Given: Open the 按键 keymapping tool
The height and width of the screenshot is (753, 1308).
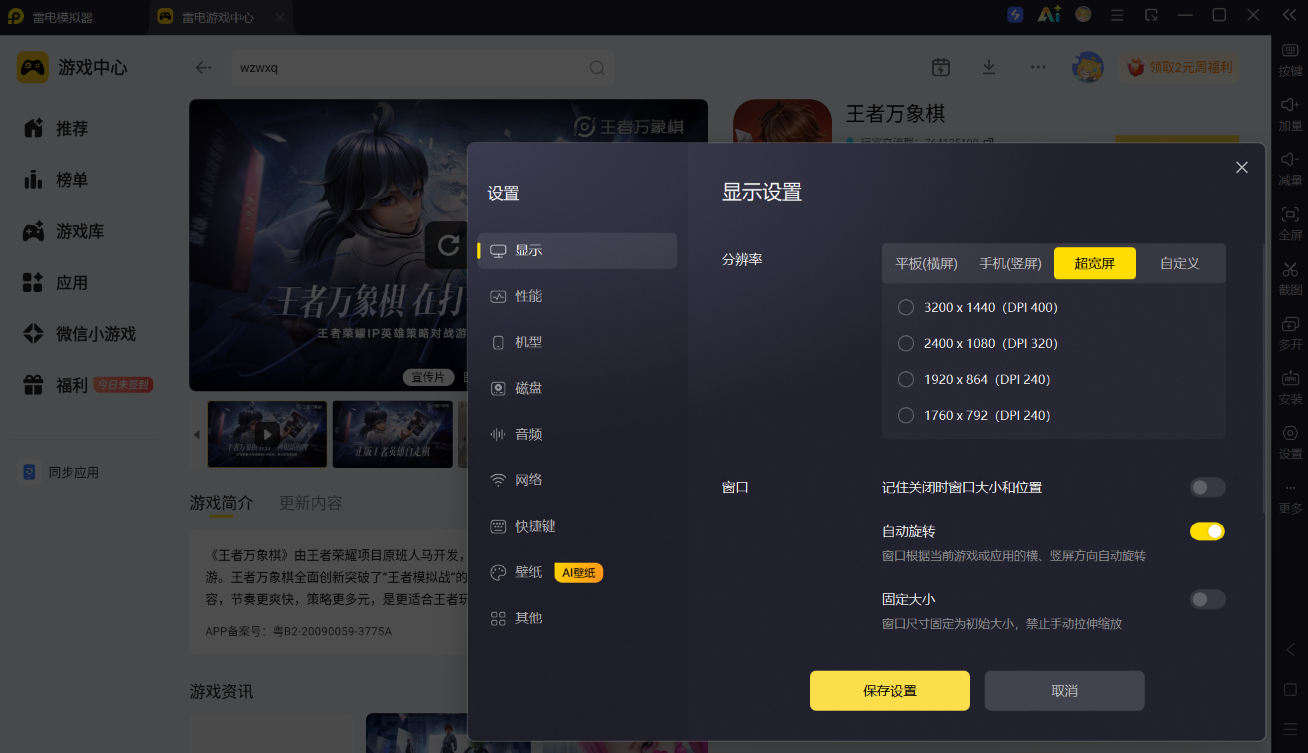Looking at the screenshot, I should pyautogui.click(x=1290, y=60).
